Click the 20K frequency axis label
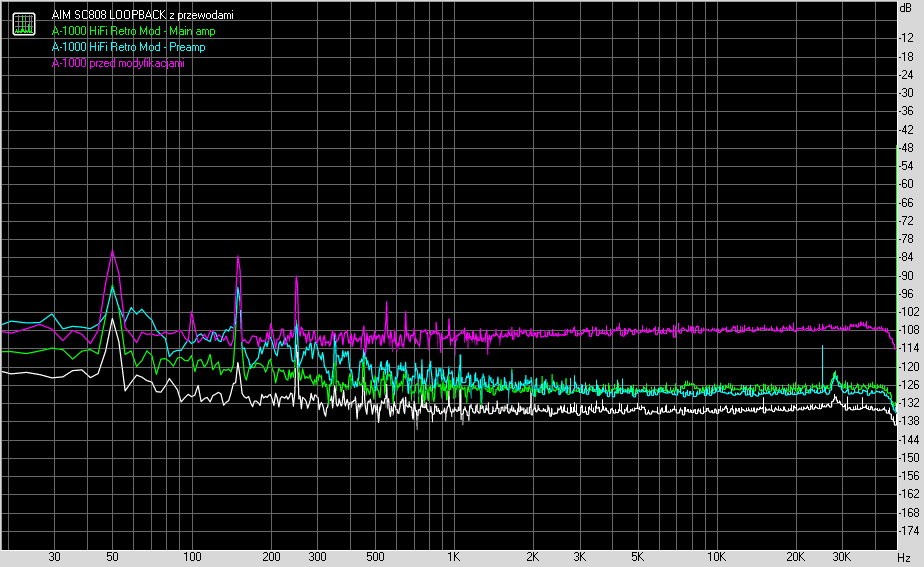 (x=796, y=556)
